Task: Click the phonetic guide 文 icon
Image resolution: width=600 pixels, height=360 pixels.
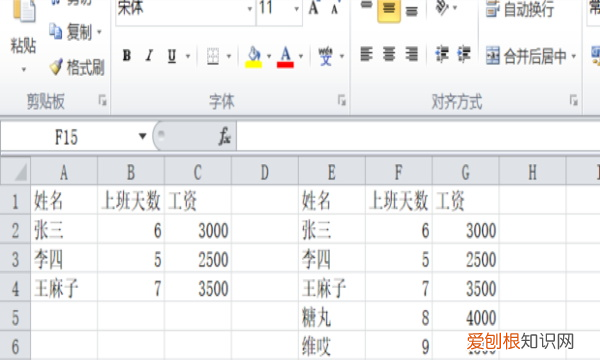Action: pos(326,56)
